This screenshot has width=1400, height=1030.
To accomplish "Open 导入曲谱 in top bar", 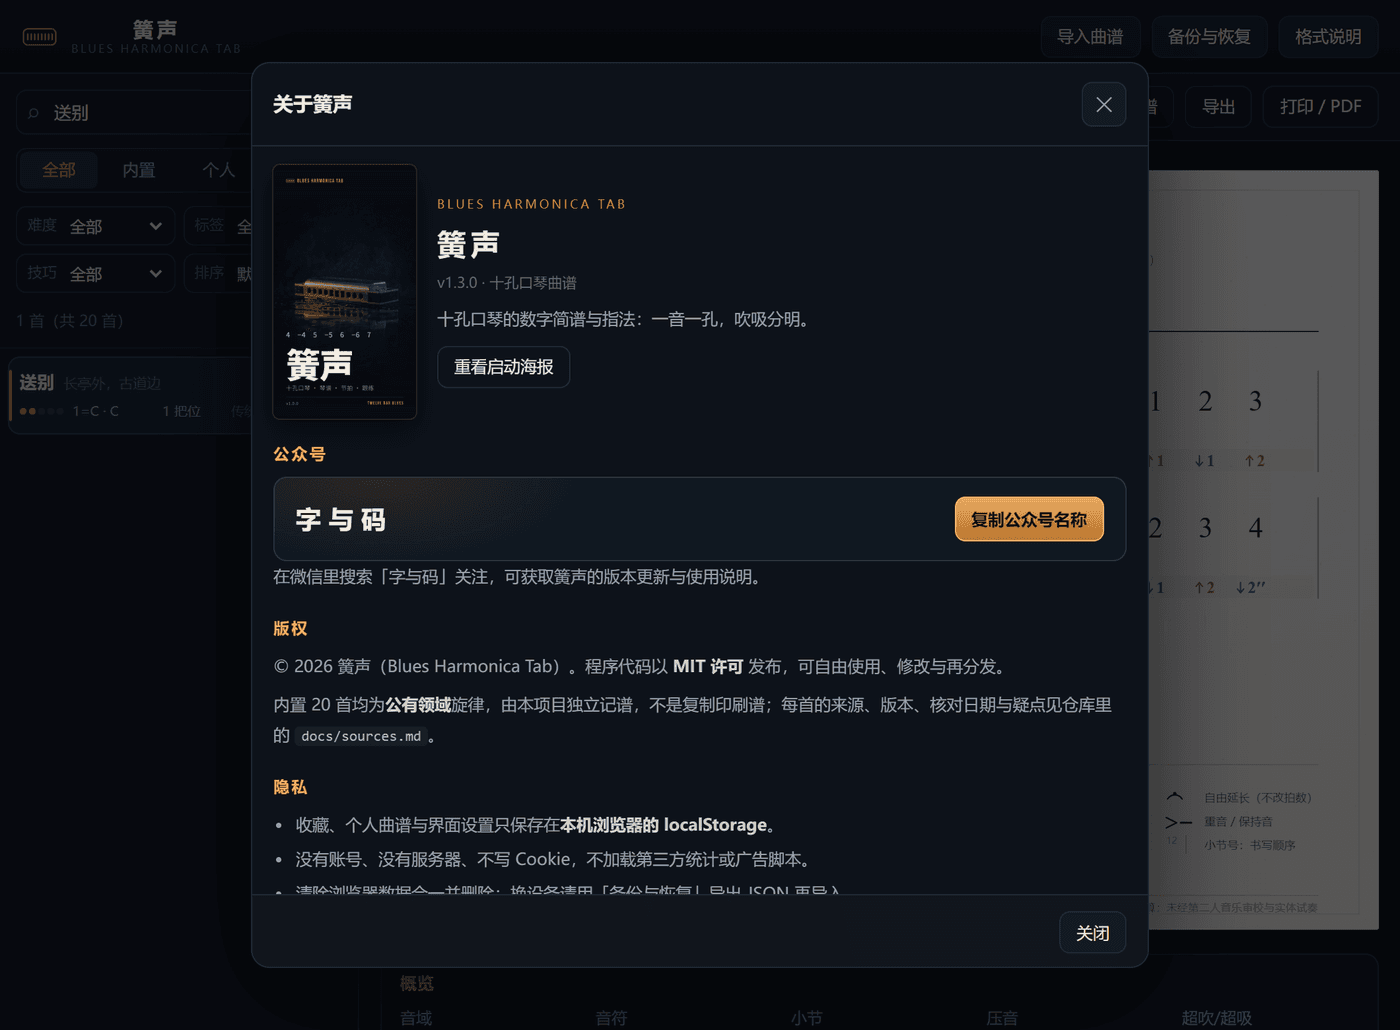I will click(1090, 37).
